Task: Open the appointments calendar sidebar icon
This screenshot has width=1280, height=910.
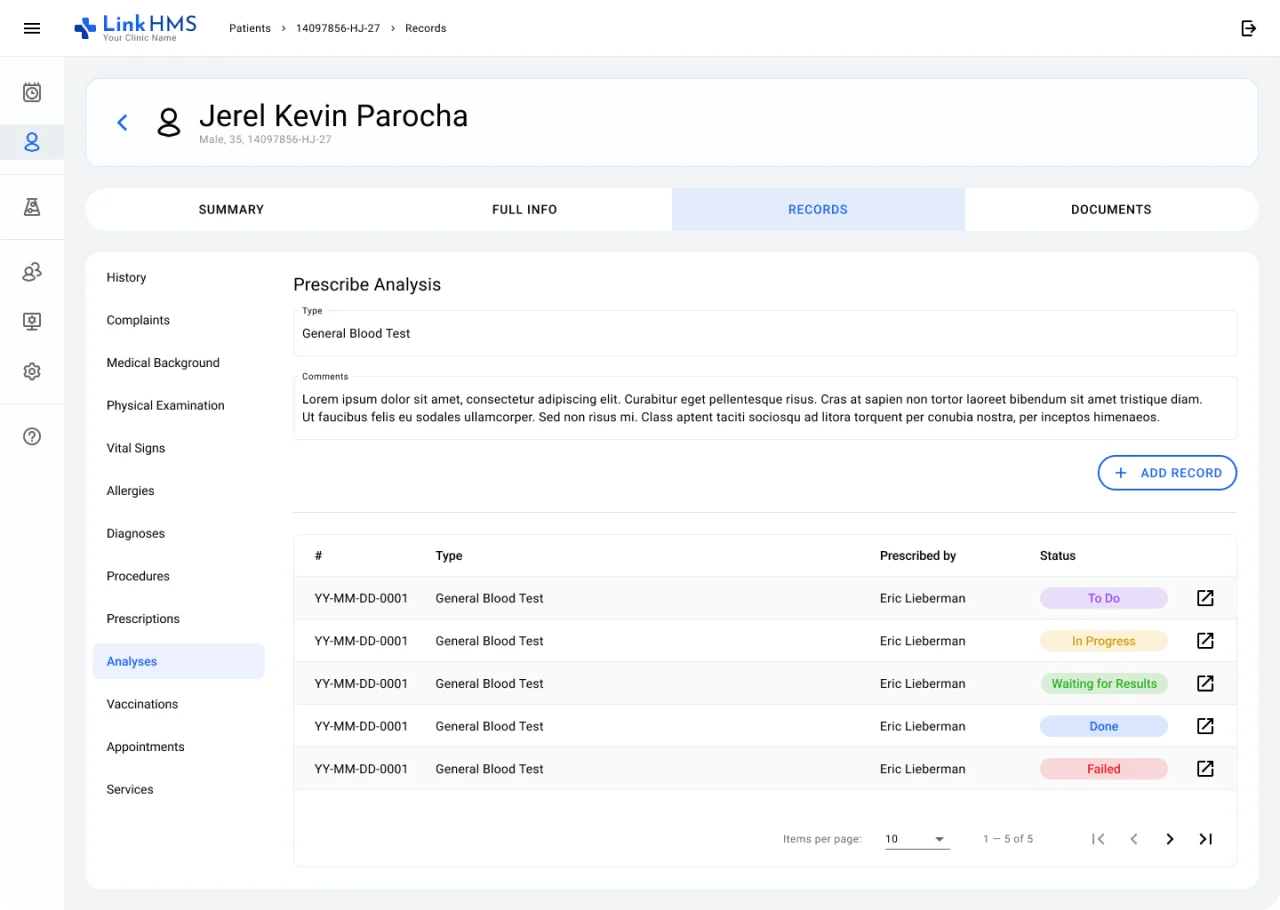Action: 32,92
